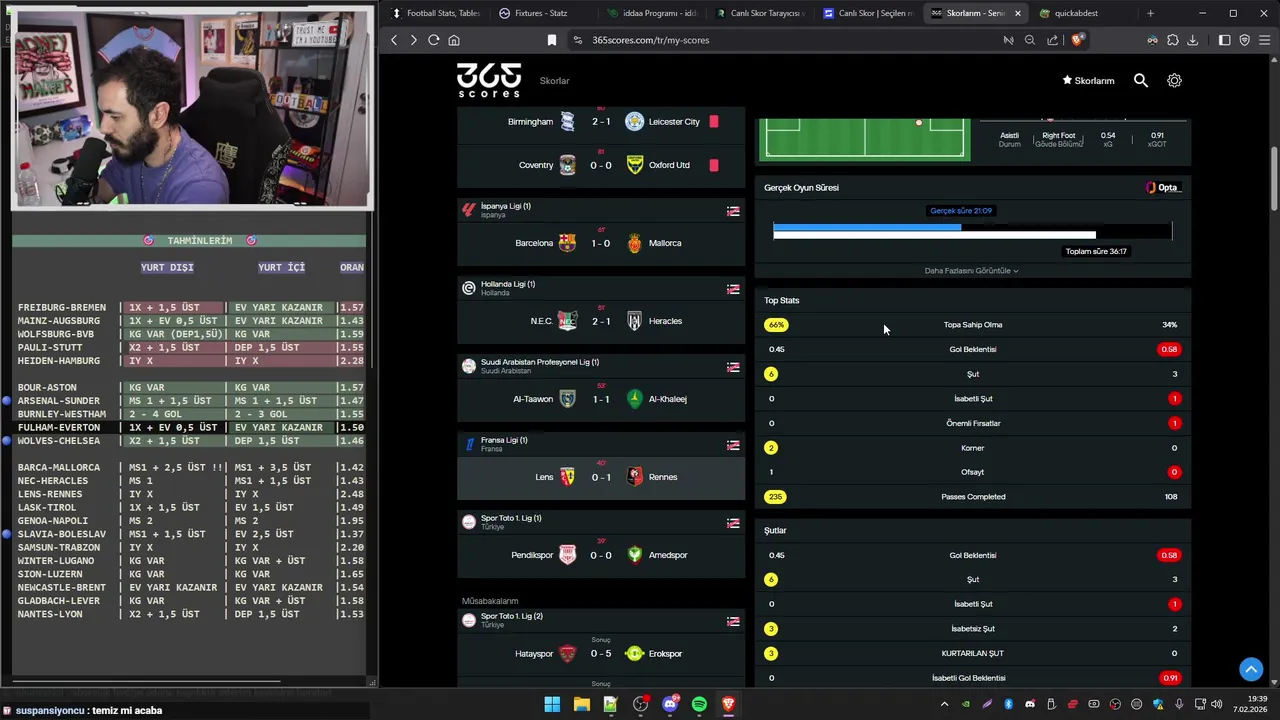
Task: Switch to the Canlı Skor Tarayıcısı tab
Action: (x=759, y=13)
